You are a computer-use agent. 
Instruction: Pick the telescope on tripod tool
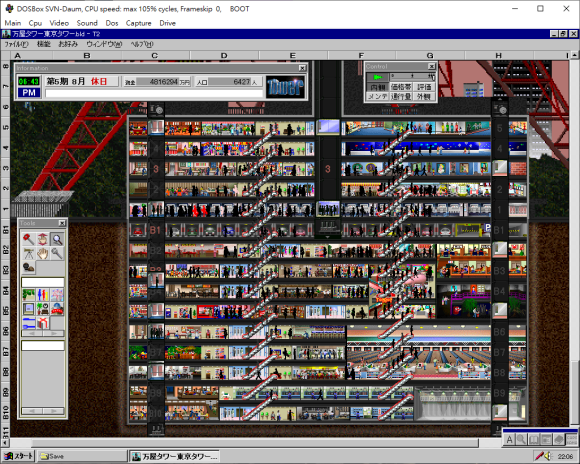[x=28, y=253]
